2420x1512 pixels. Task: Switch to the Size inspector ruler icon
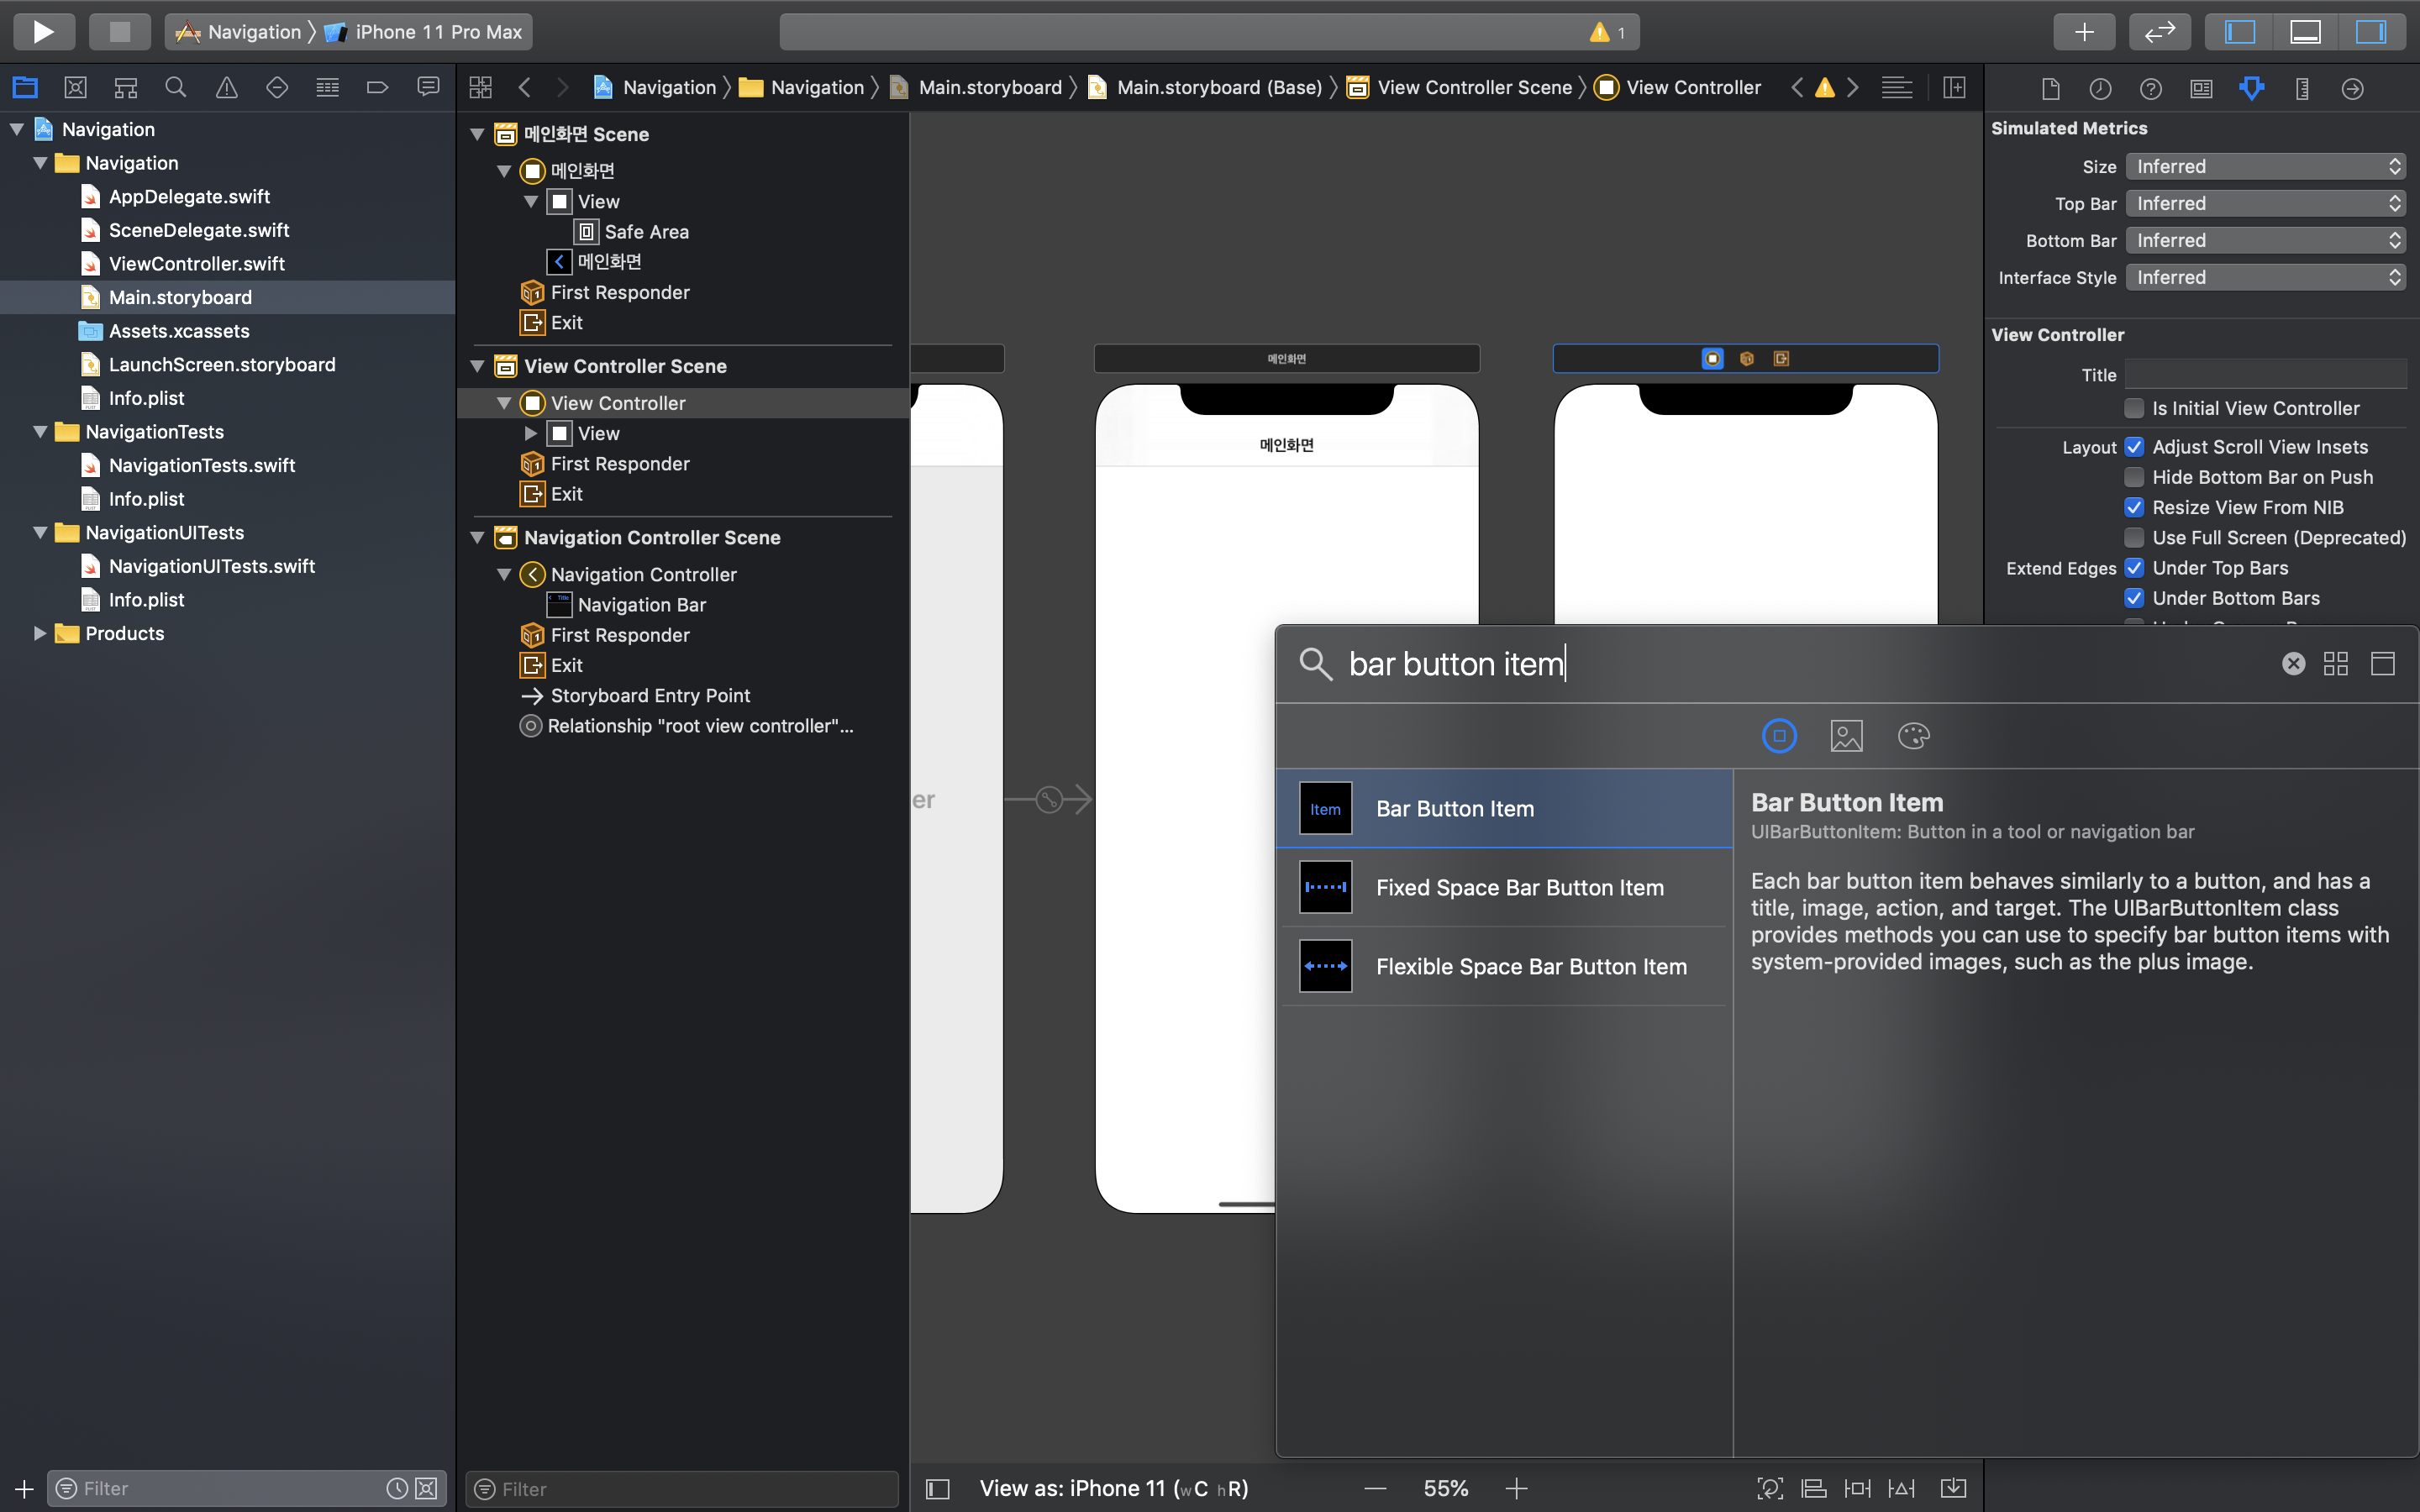pyautogui.click(x=2302, y=89)
